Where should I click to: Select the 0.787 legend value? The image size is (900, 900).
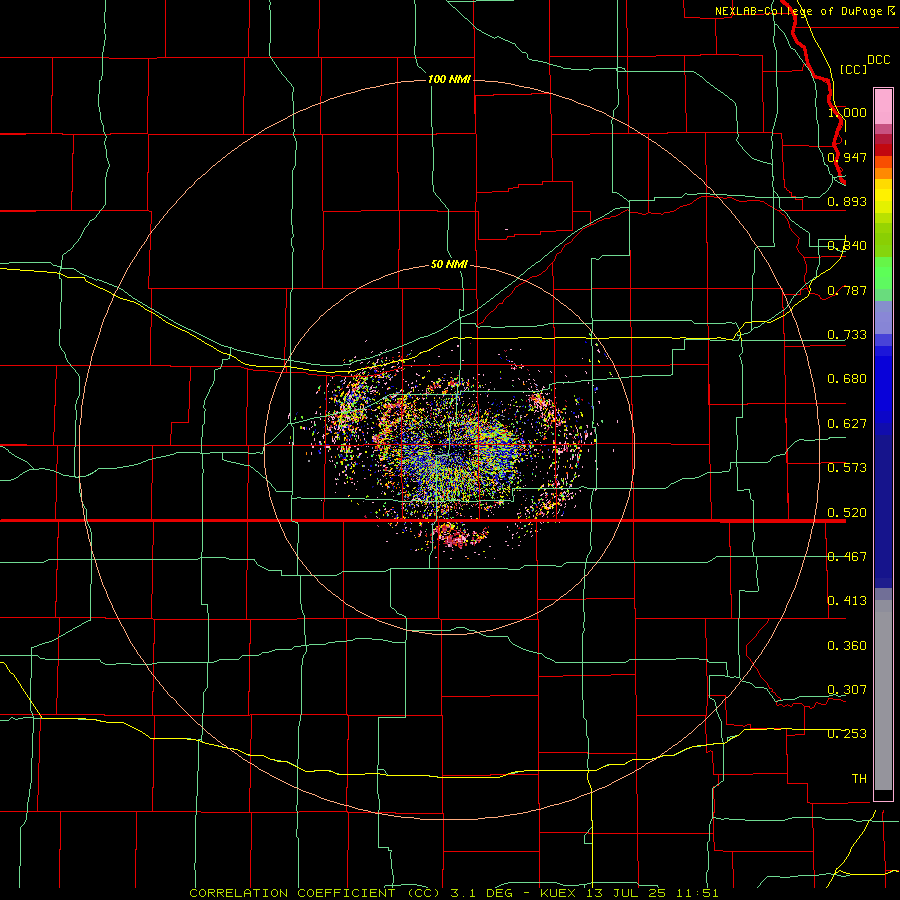pos(847,290)
